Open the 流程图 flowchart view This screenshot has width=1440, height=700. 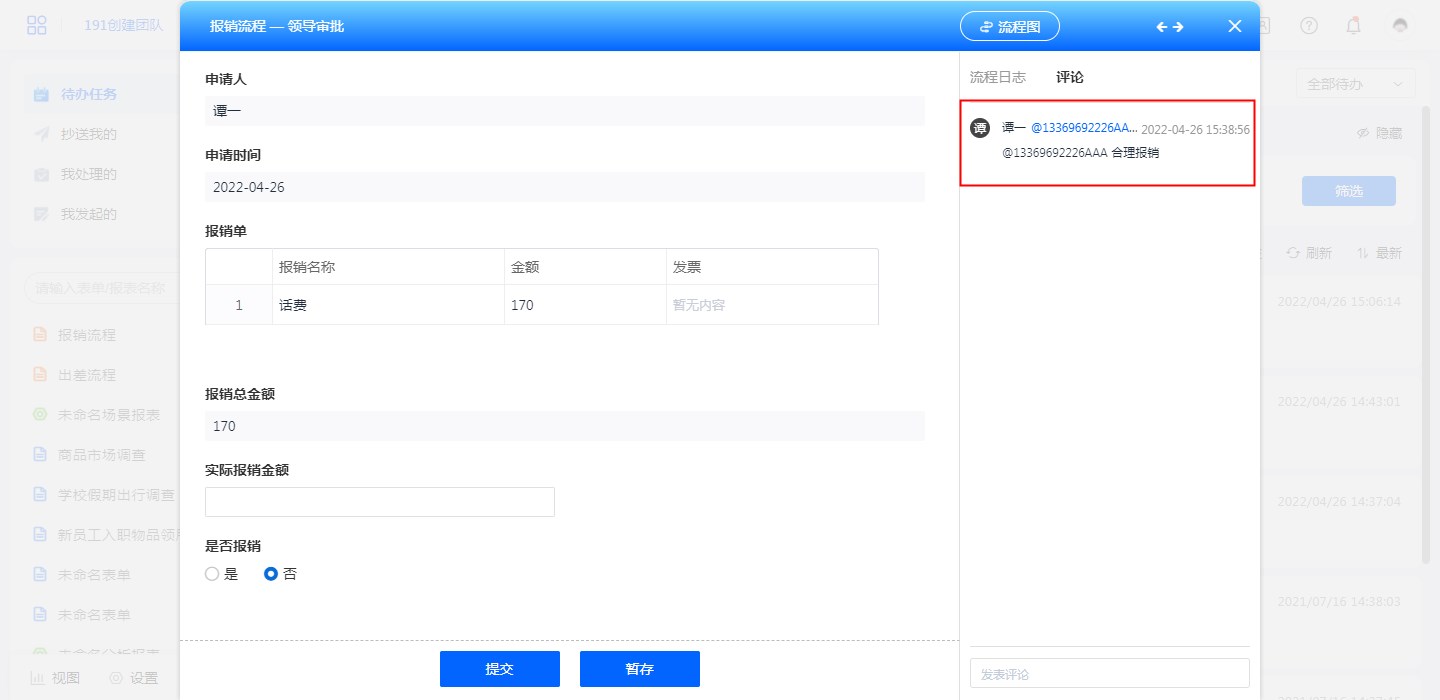(1009, 27)
